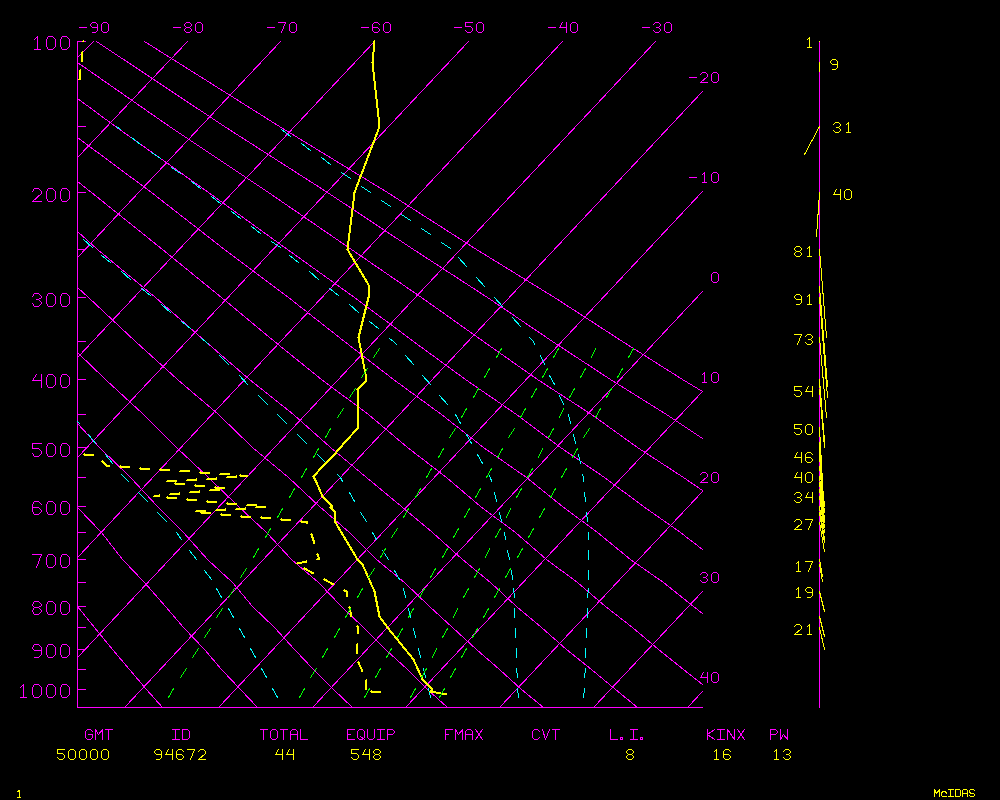This screenshot has height=800, width=1000.
Task: Click the CVT column label
Action: [545, 735]
